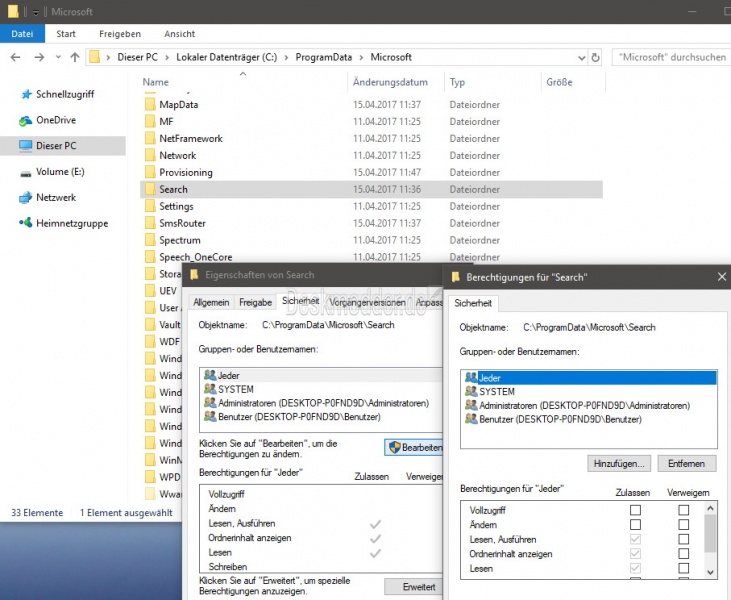The width and height of the screenshot is (731, 600).
Task: Open the Ansicht ribbon tab
Action: (x=179, y=34)
